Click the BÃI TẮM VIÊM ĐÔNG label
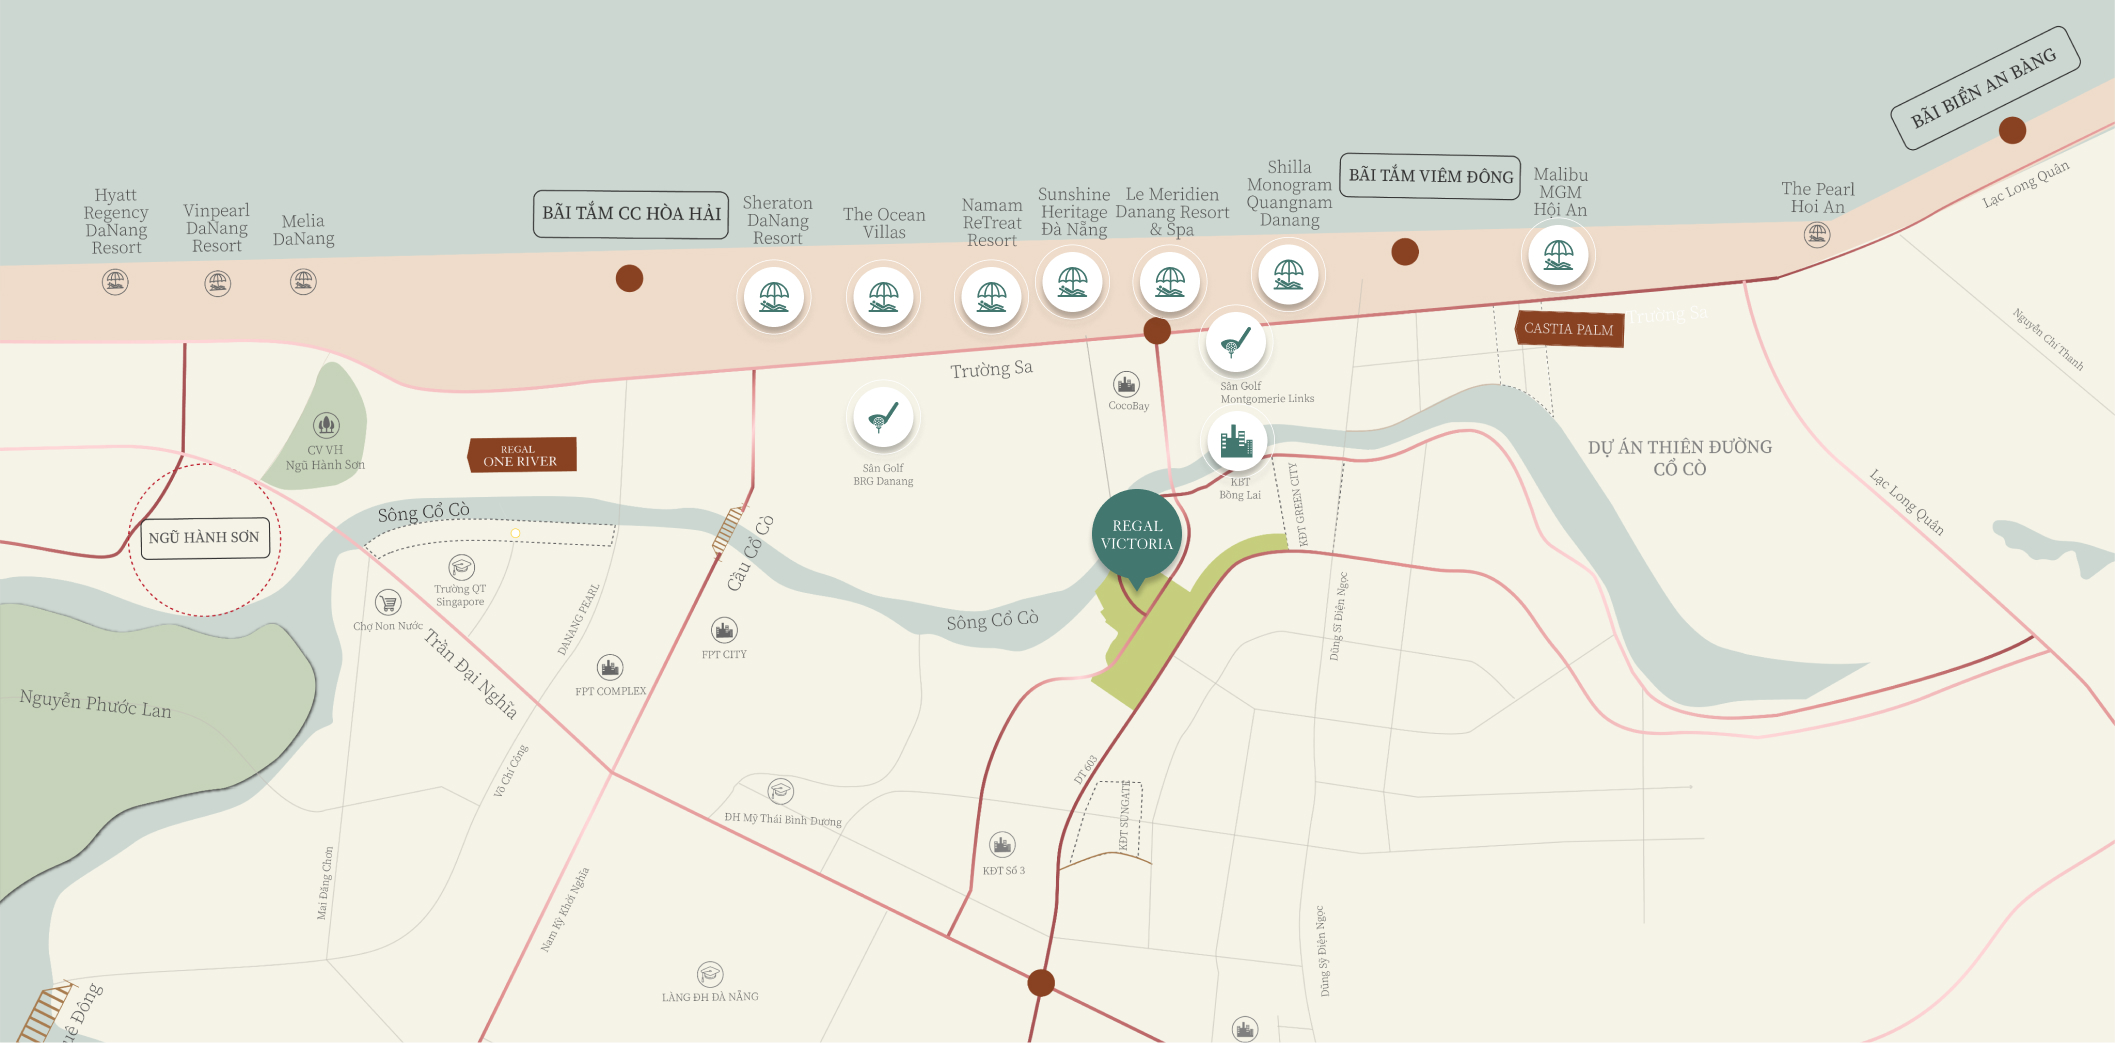Image resolution: width=2116 pixels, height=1043 pixels. [1430, 177]
